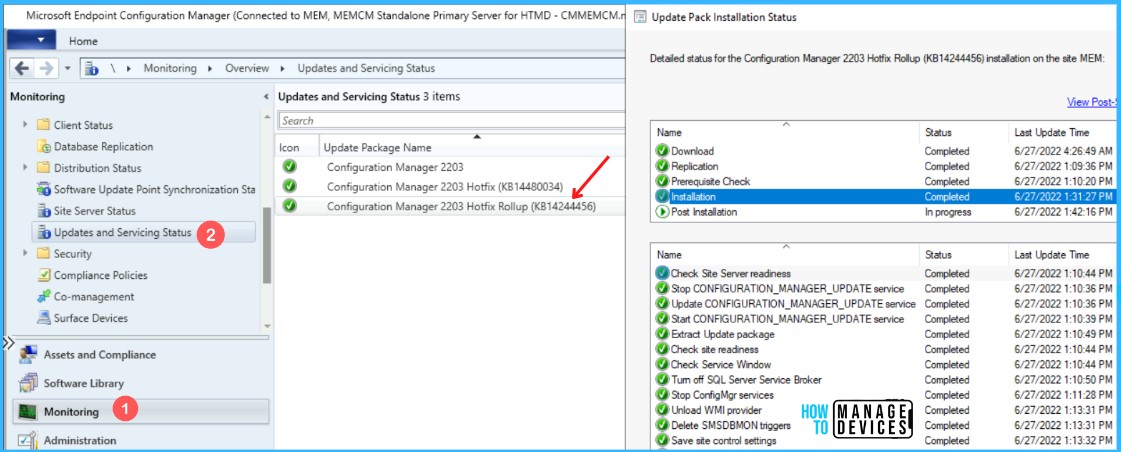Click the Software Library workspace icon

tap(28, 383)
